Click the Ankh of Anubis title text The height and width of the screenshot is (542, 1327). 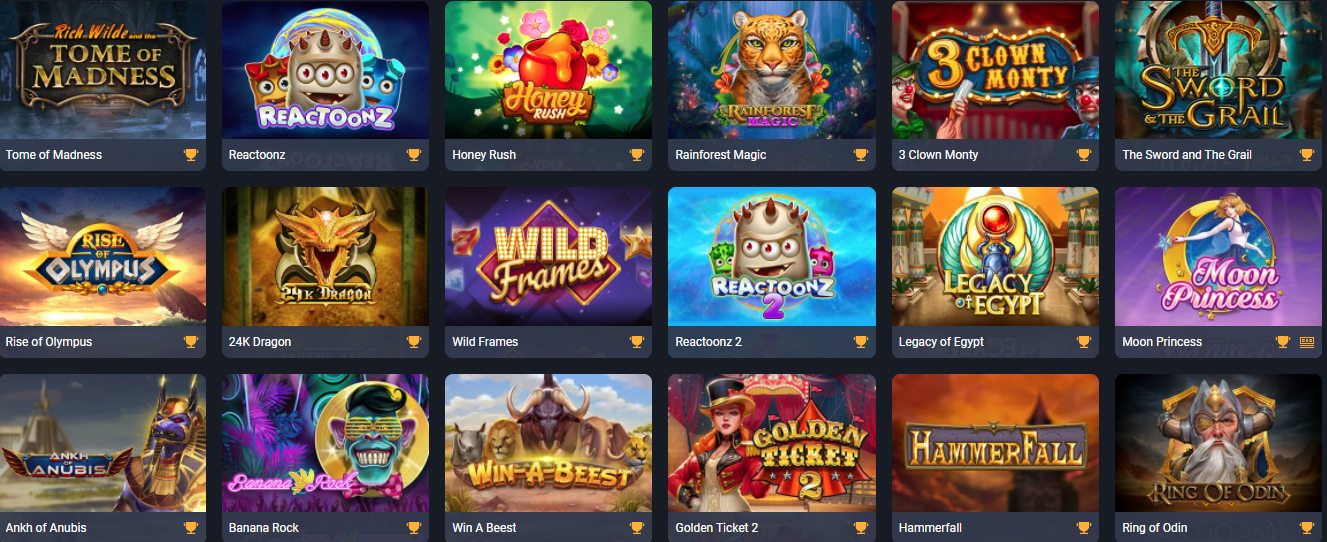coord(46,528)
